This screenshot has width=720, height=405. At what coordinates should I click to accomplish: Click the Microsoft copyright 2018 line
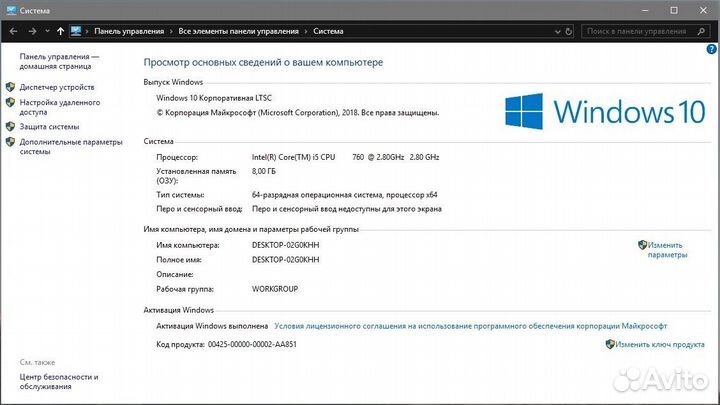298,112
